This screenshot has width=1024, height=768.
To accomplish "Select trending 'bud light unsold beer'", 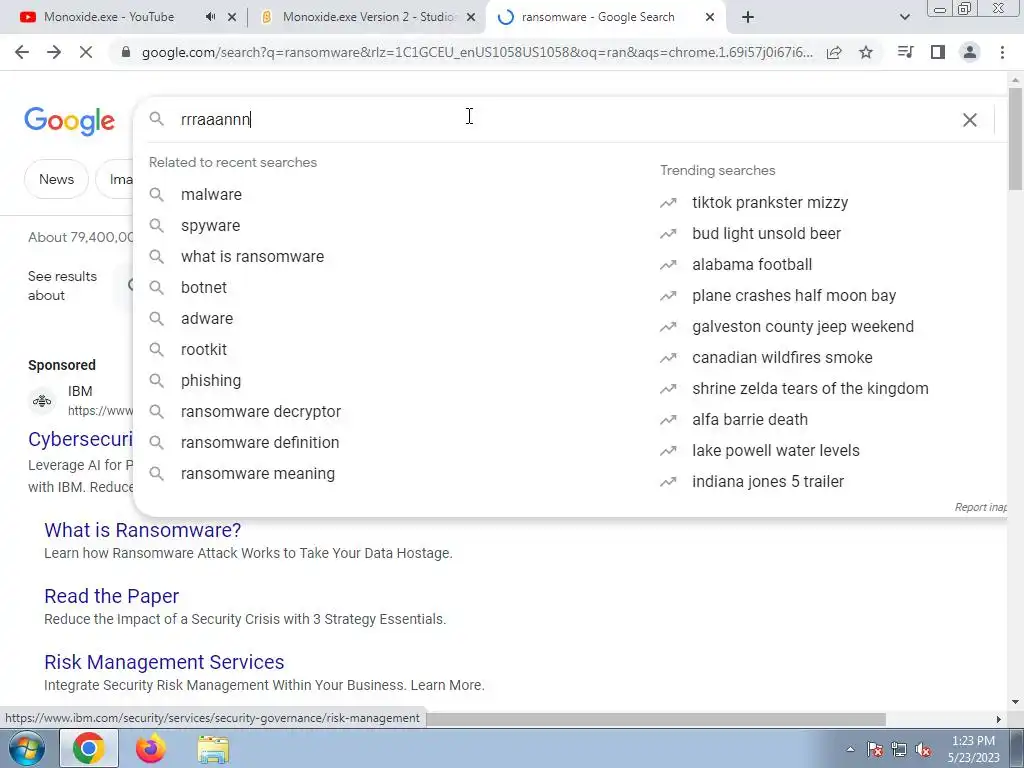I will pos(766,234).
